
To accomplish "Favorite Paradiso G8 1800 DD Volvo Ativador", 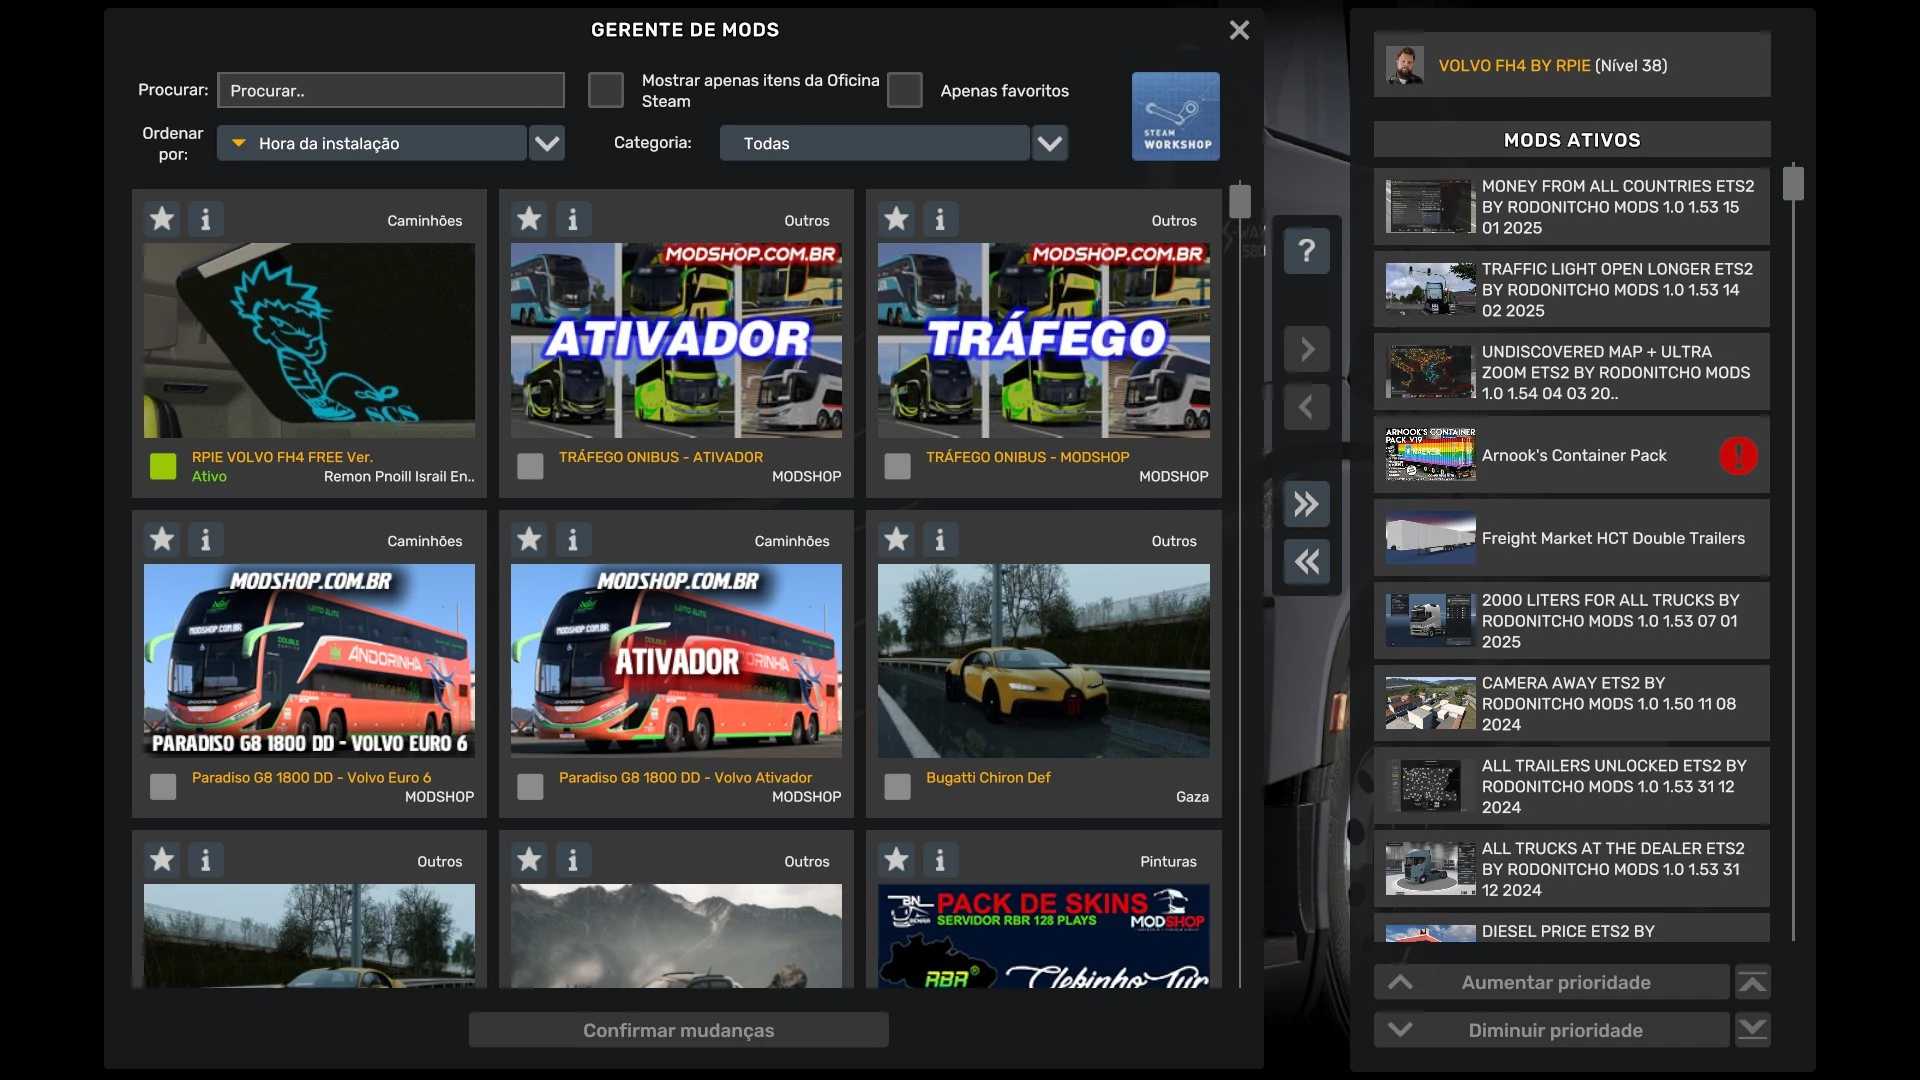I will (529, 540).
